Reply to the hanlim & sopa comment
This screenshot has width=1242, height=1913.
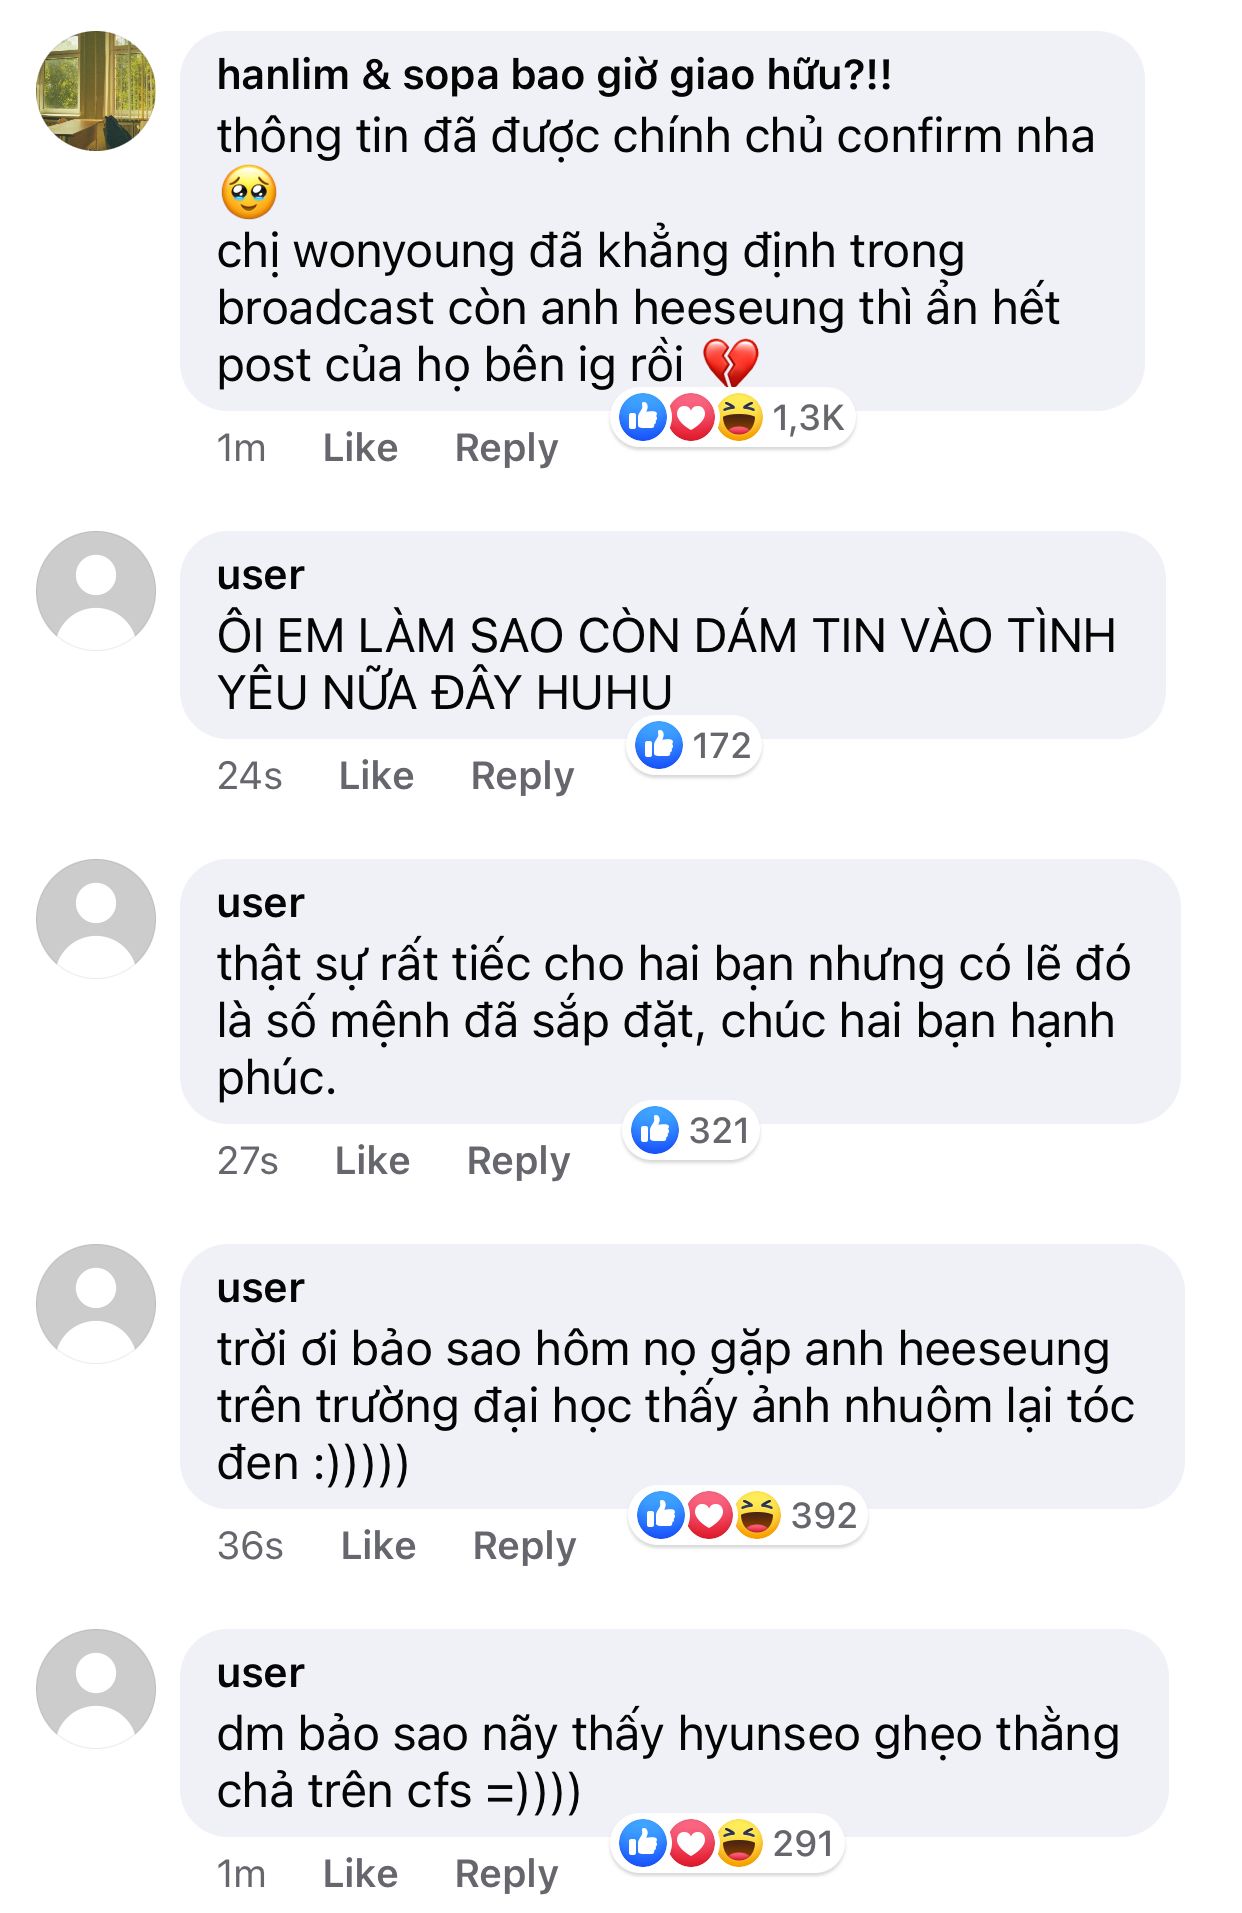click(506, 448)
